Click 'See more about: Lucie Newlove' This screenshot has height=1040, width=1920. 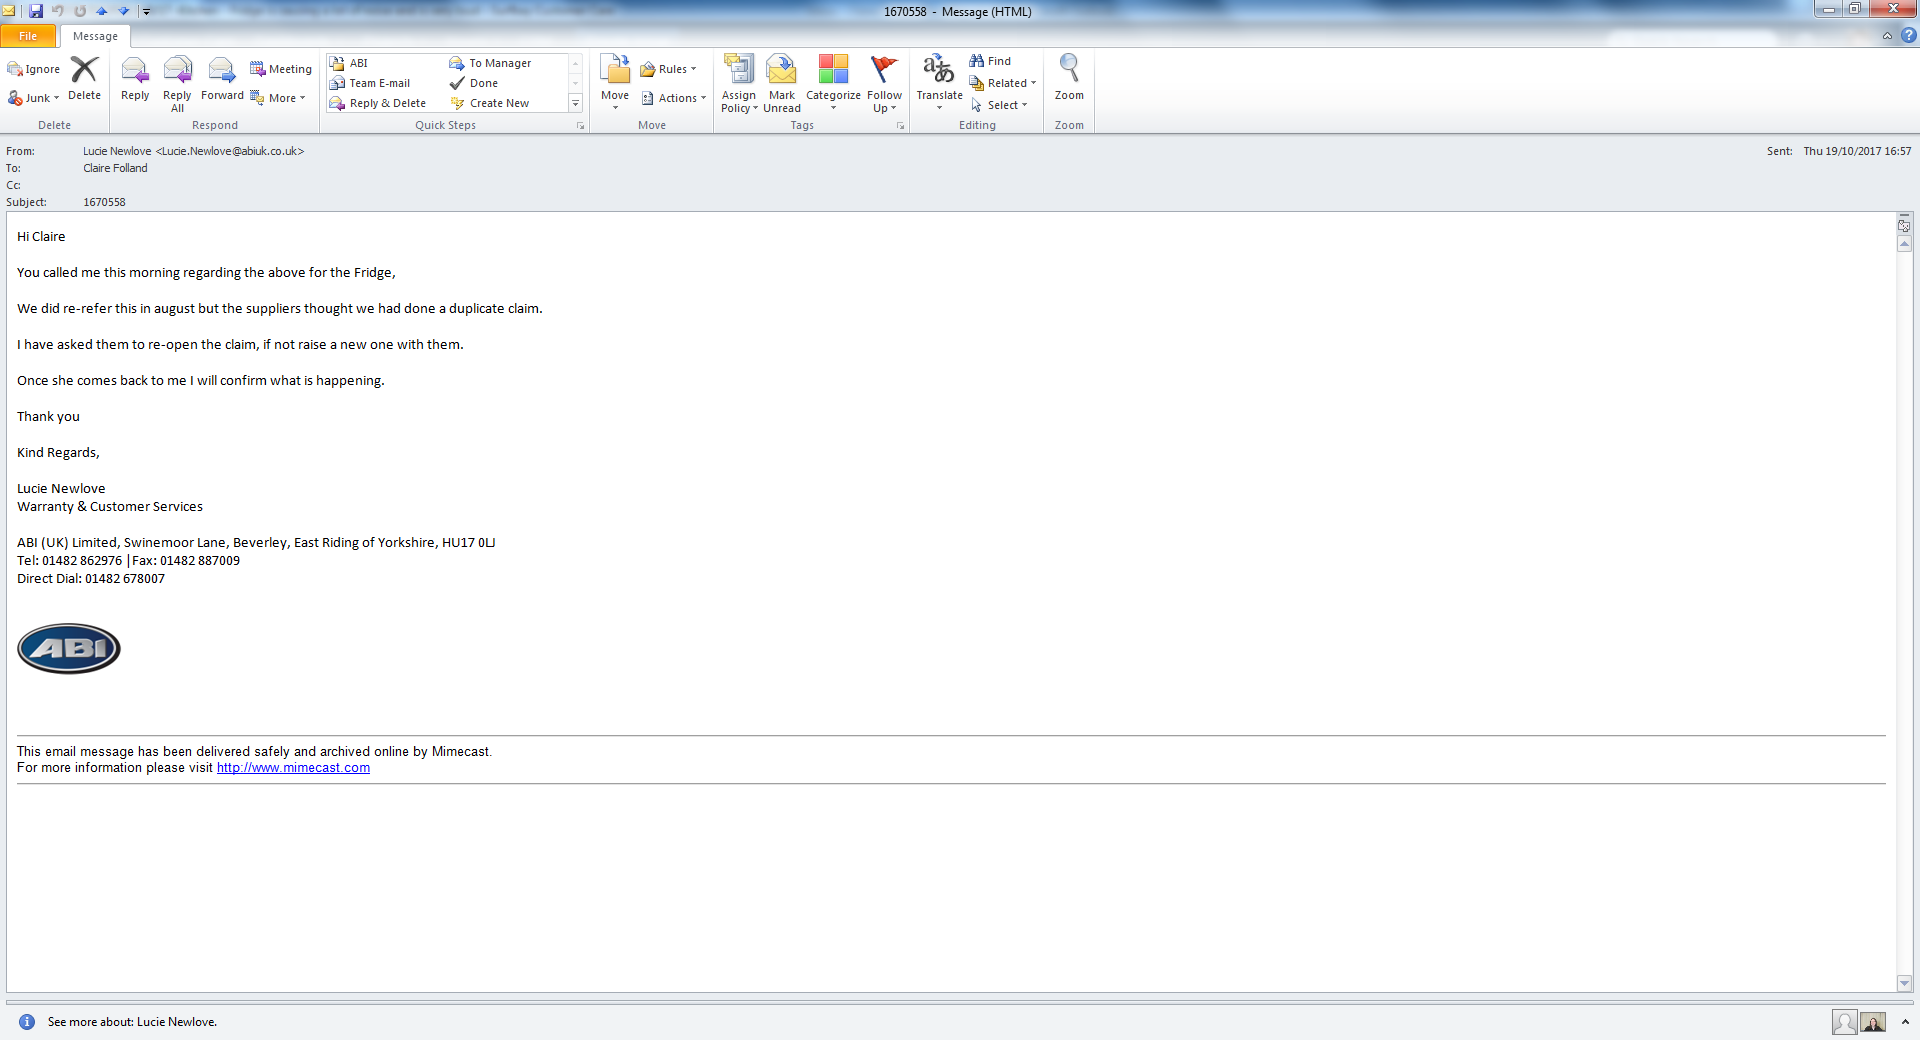[132, 1022]
